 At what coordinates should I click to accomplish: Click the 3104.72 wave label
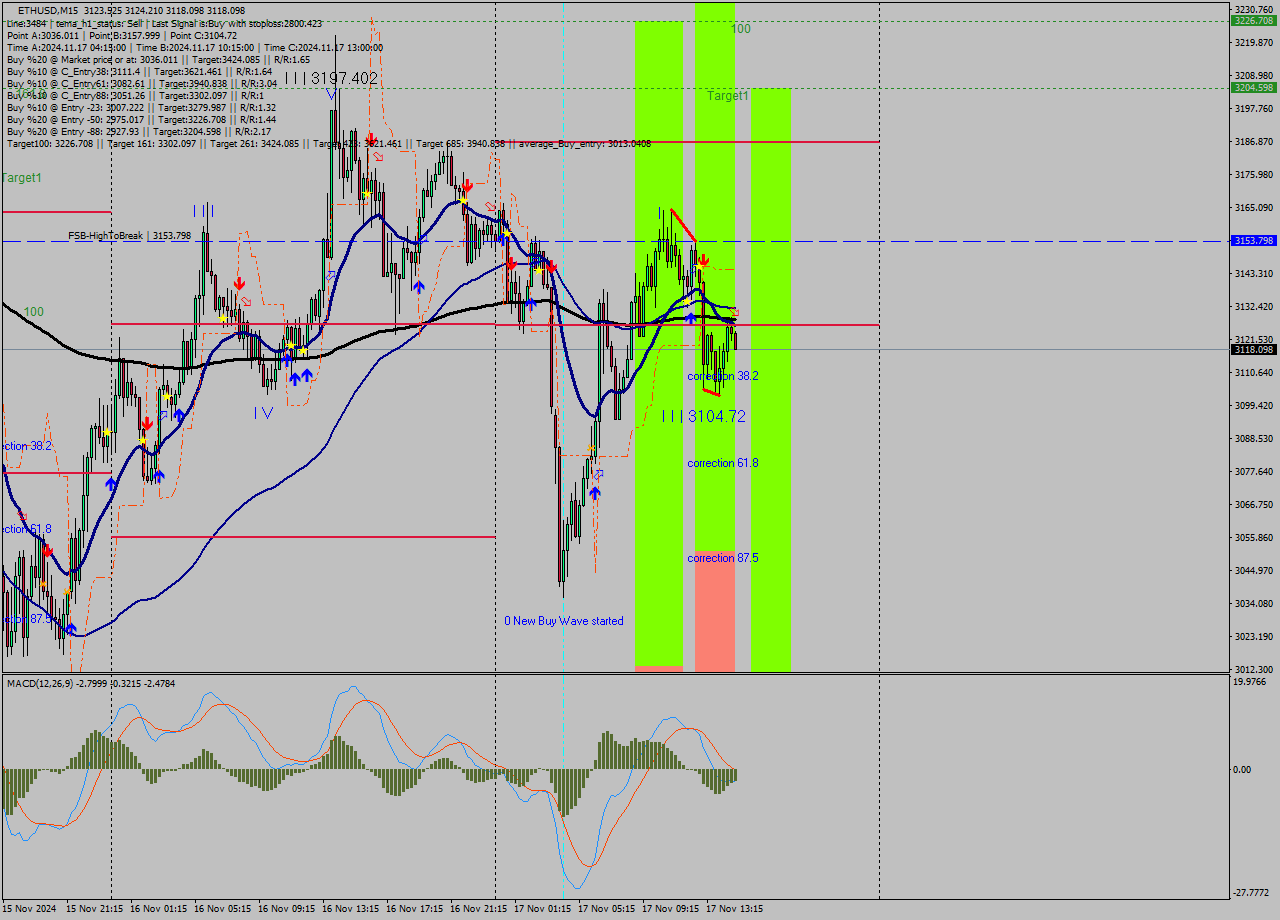tap(703, 416)
